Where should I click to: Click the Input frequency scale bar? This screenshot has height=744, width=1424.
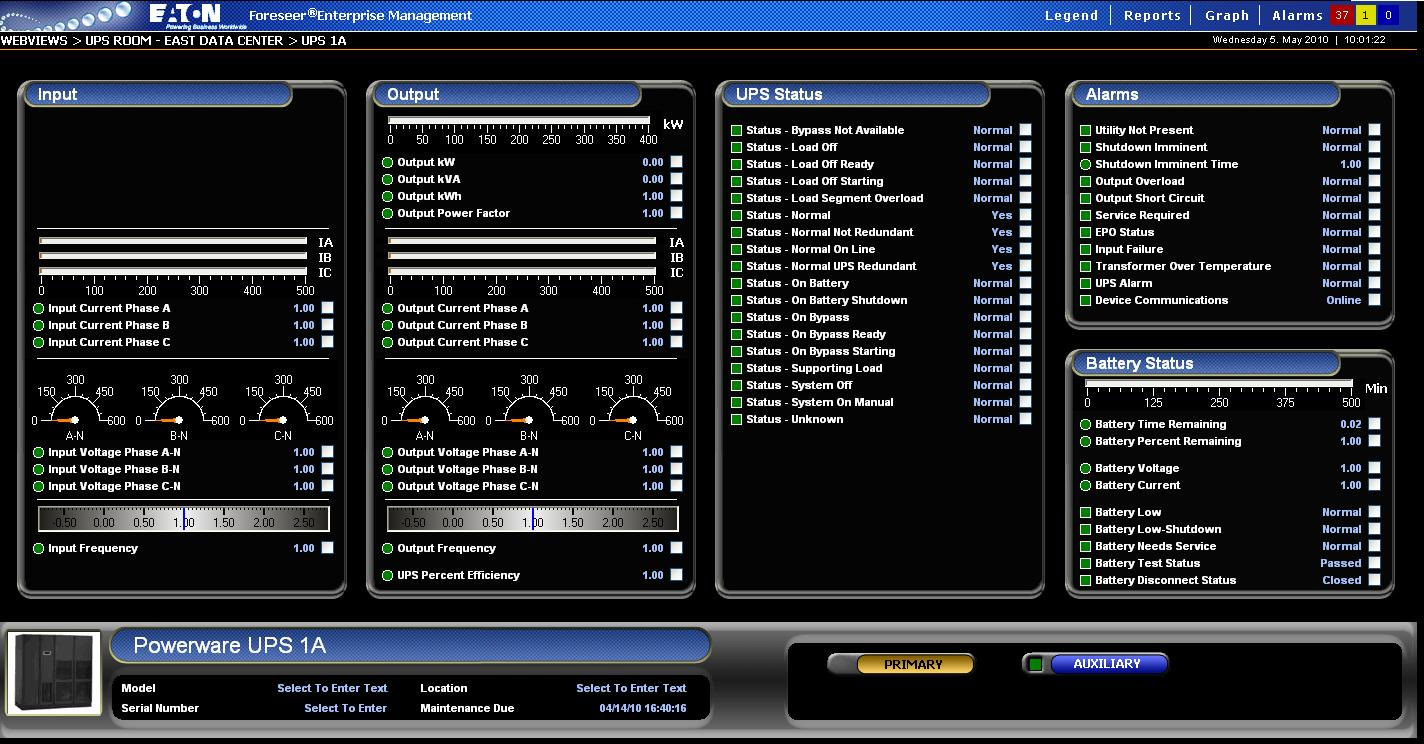pos(184,519)
